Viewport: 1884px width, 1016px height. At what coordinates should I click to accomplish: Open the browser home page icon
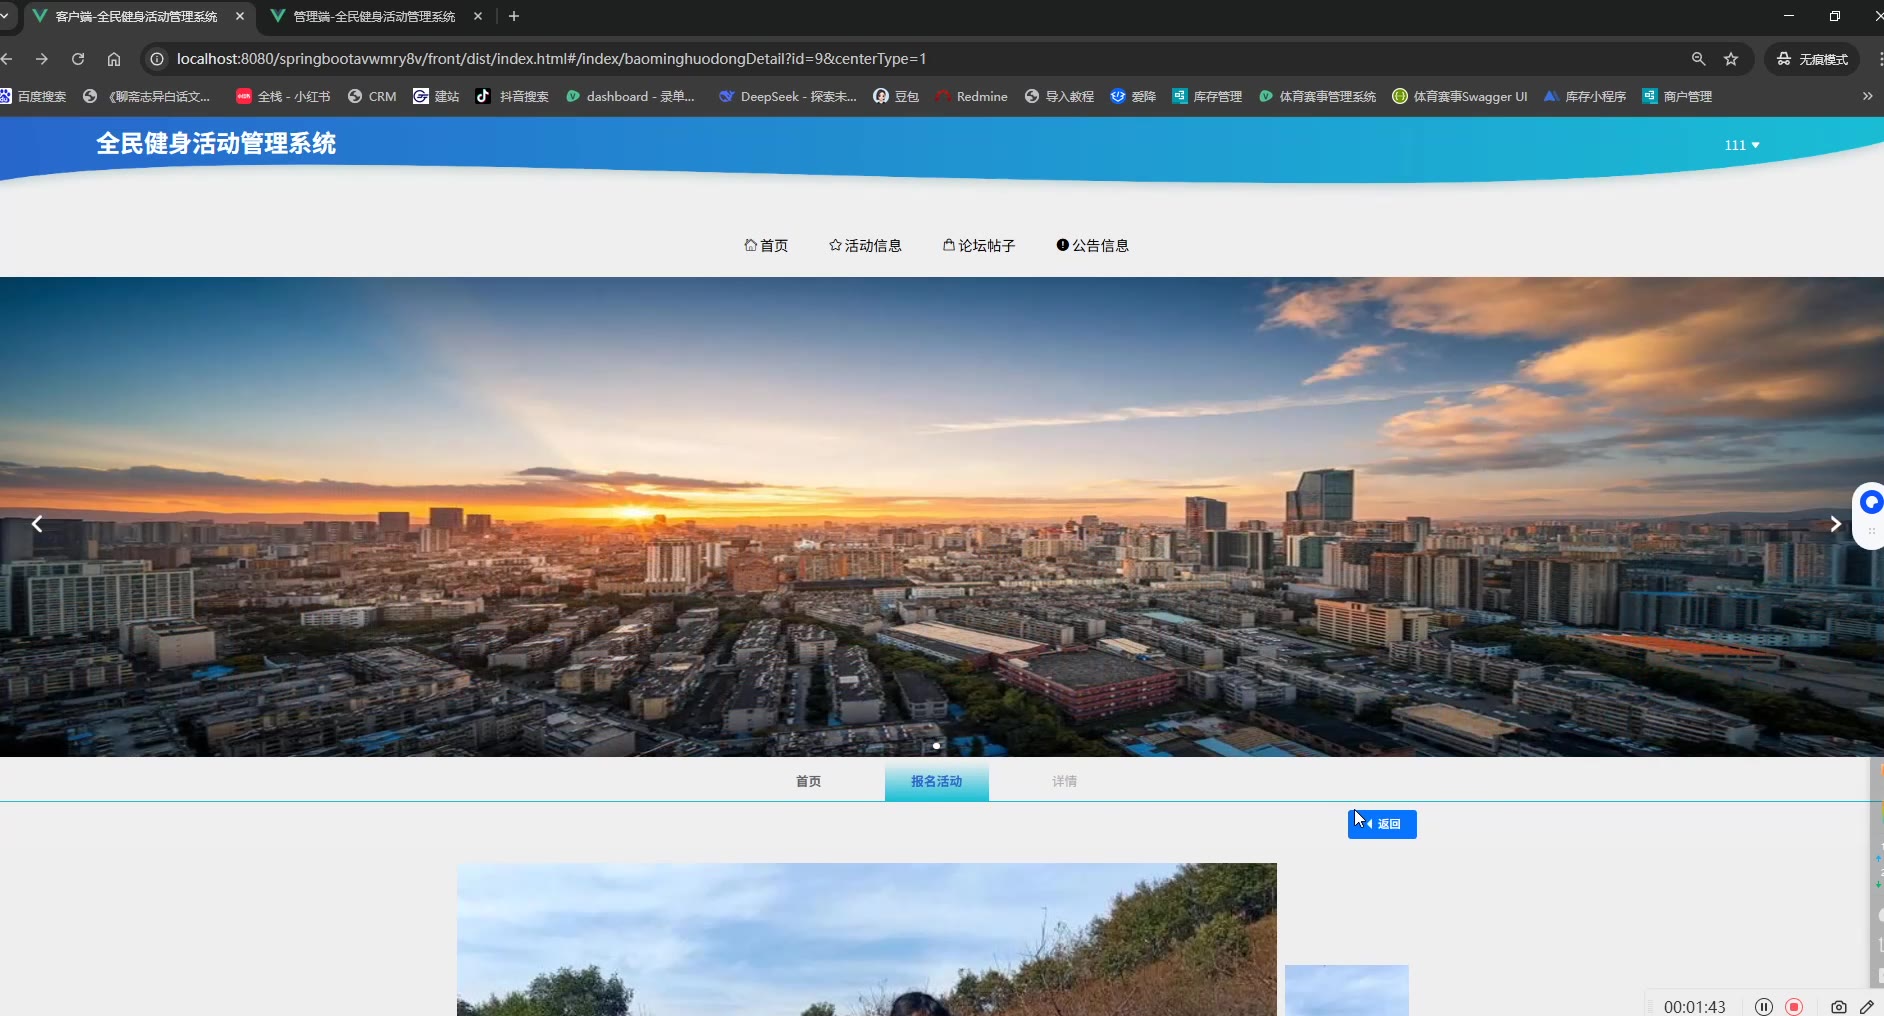[114, 59]
